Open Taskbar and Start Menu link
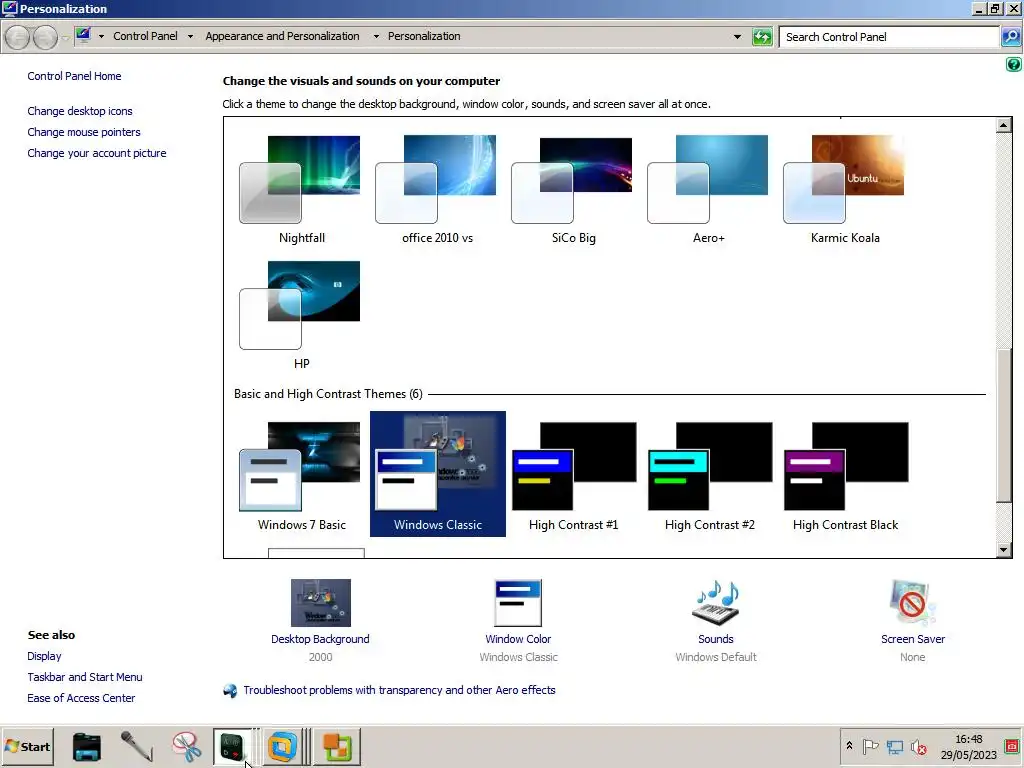Screen dimensions: 1024x768 [85, 677]
